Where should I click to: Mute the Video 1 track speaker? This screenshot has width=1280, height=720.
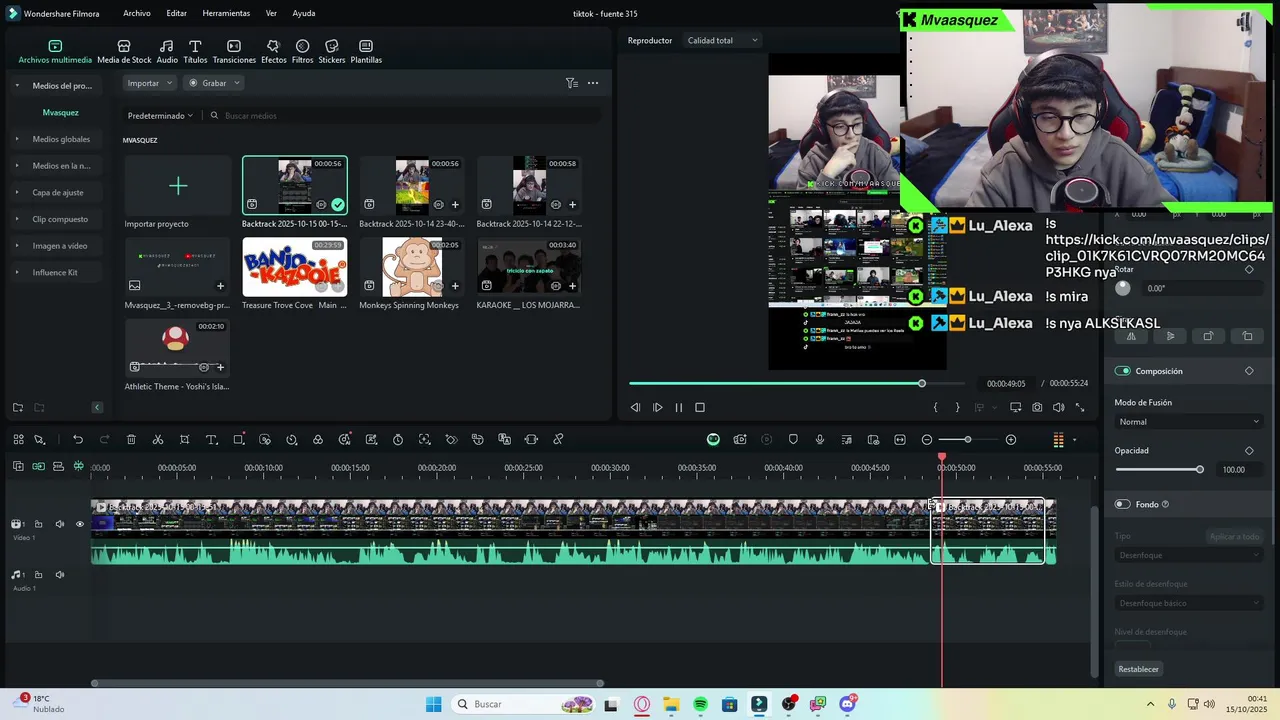click(60, 524)
